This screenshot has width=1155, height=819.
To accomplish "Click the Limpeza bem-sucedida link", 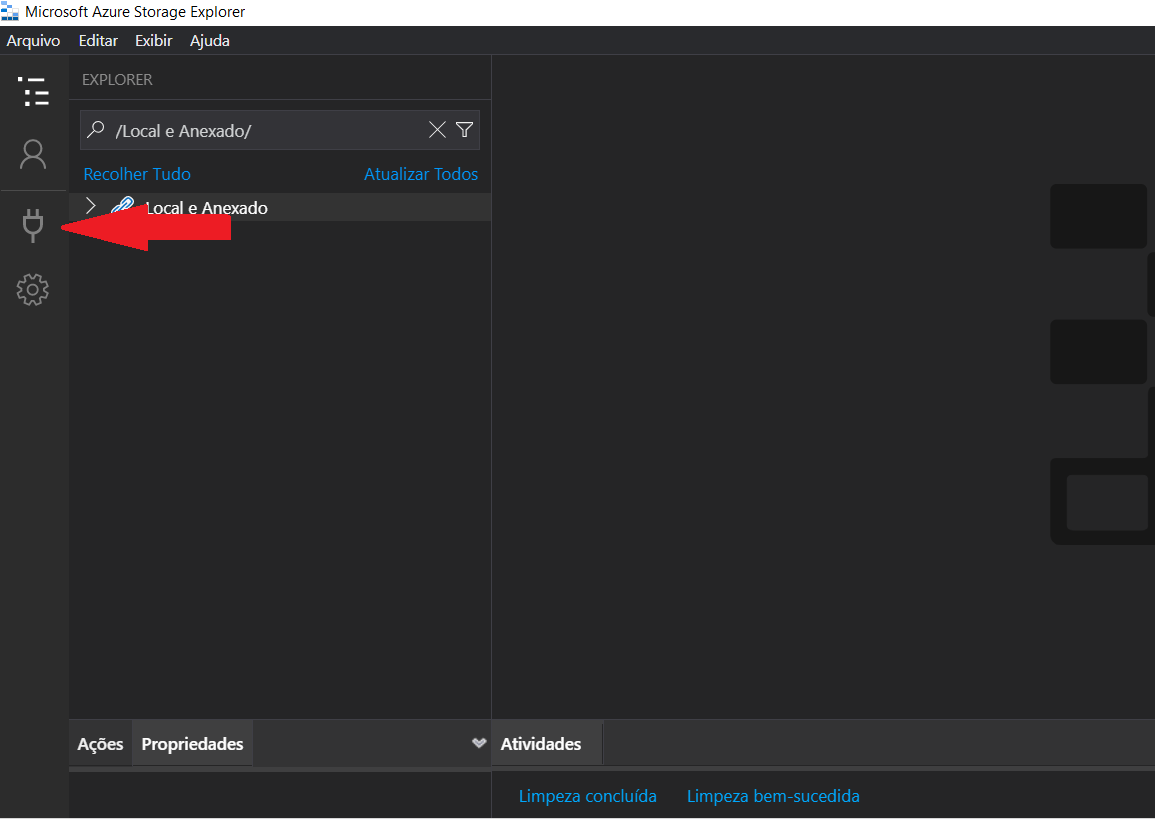I will (773, 796).
